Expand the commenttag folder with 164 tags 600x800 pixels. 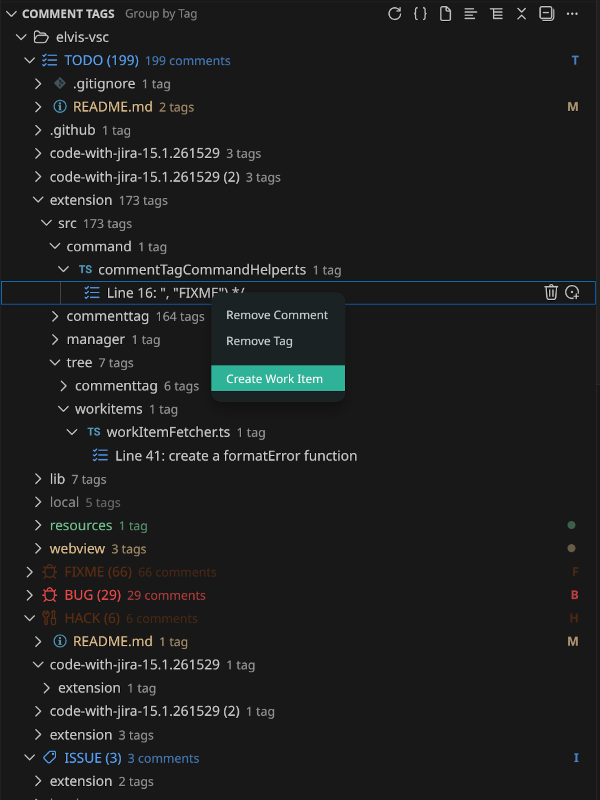tap(54, 316)
